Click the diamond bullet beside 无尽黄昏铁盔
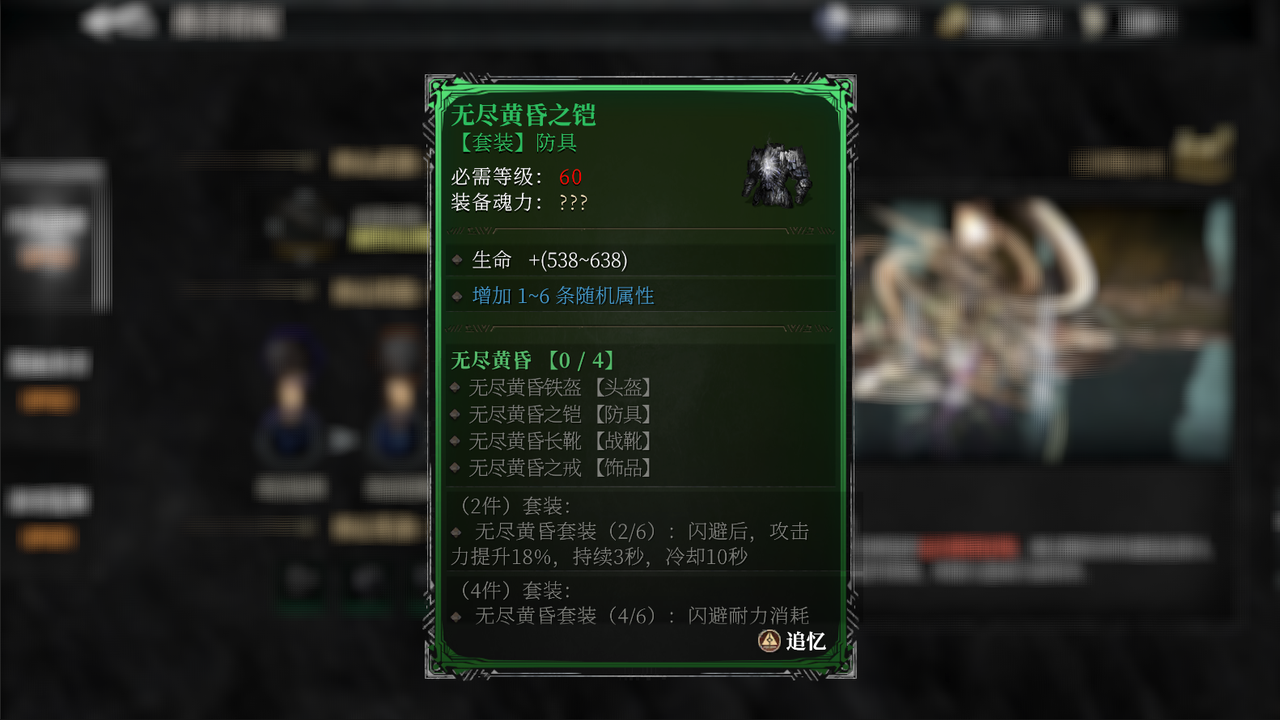This screenshot has width=1280, height=720. pyautogui.click(x=456, y=387)
